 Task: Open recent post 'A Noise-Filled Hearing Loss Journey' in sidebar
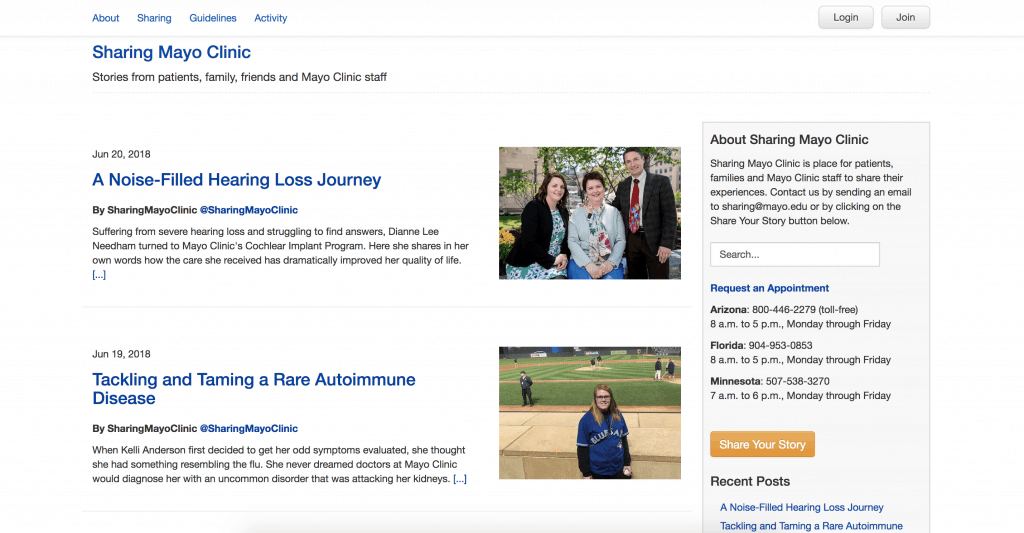801,507
